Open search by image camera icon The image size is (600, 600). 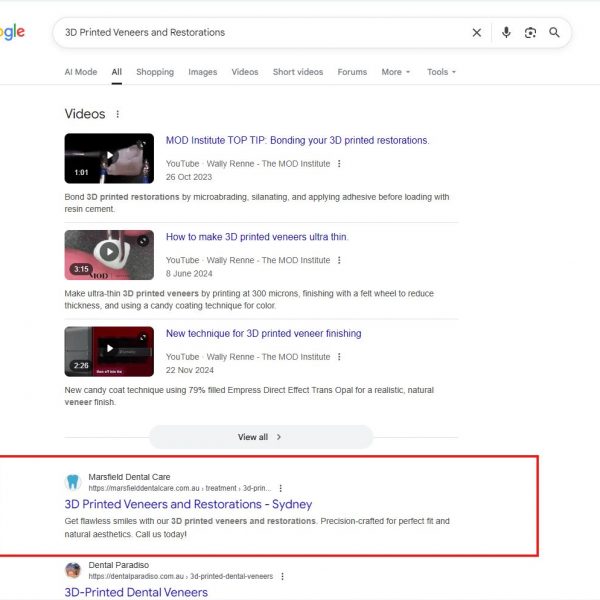530,33
